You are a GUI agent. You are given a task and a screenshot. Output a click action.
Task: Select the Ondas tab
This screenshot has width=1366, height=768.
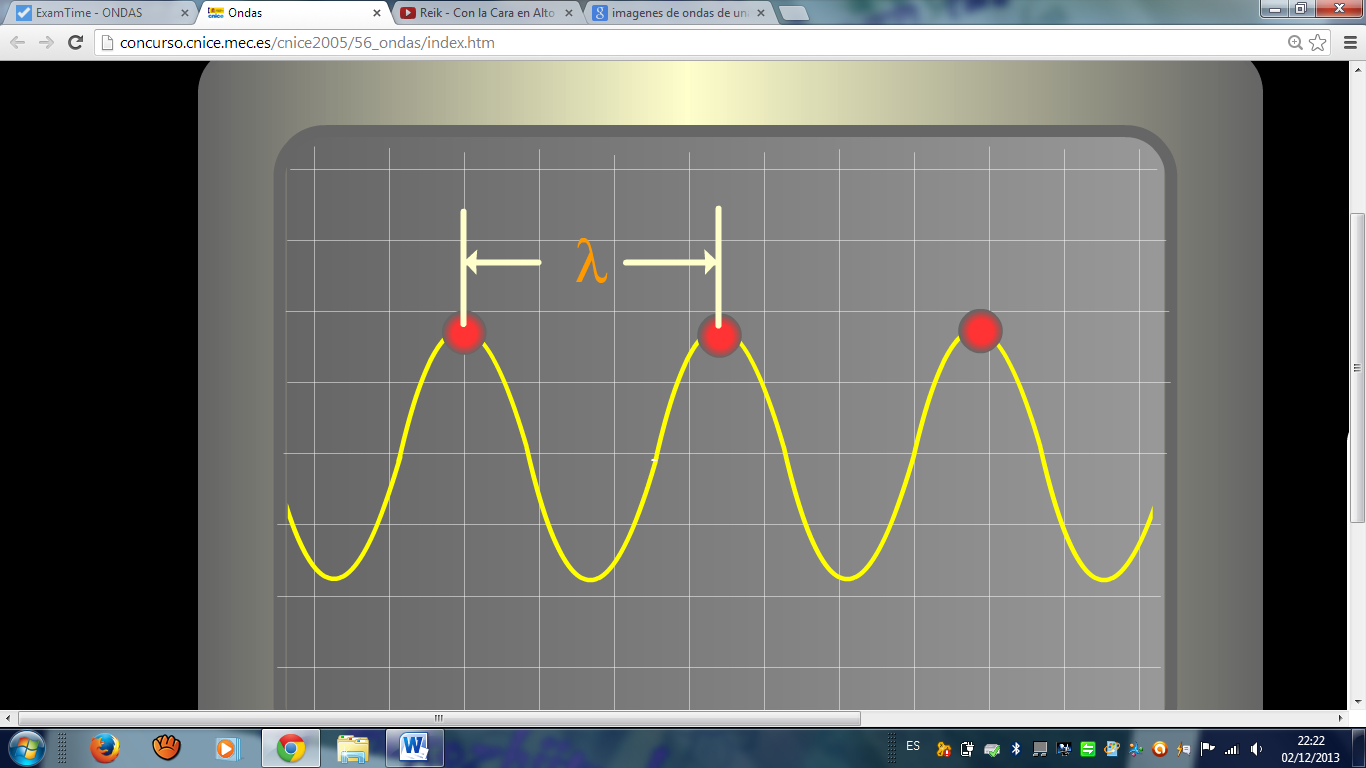292,13
